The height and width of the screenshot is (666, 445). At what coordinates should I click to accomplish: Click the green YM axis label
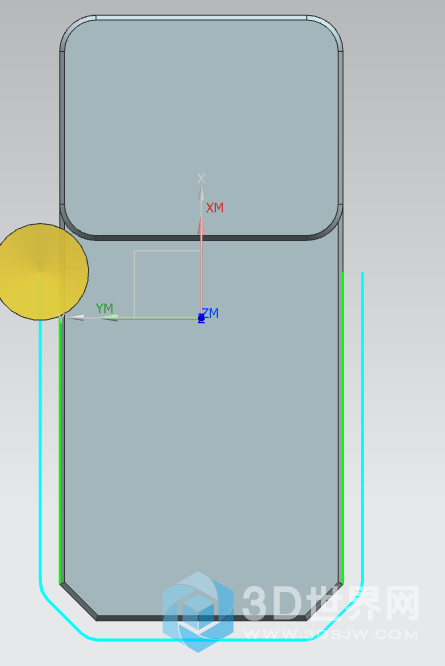(x=104, y=308)
